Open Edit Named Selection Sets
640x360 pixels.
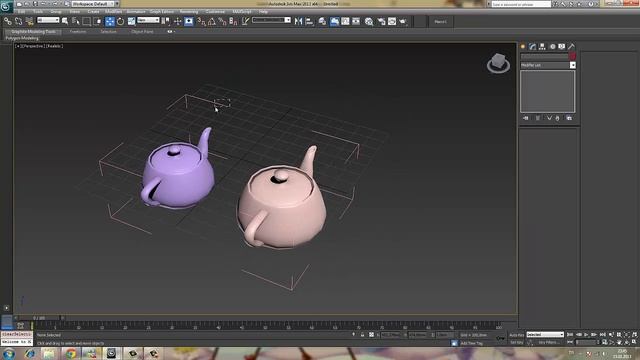click(245, 21)
